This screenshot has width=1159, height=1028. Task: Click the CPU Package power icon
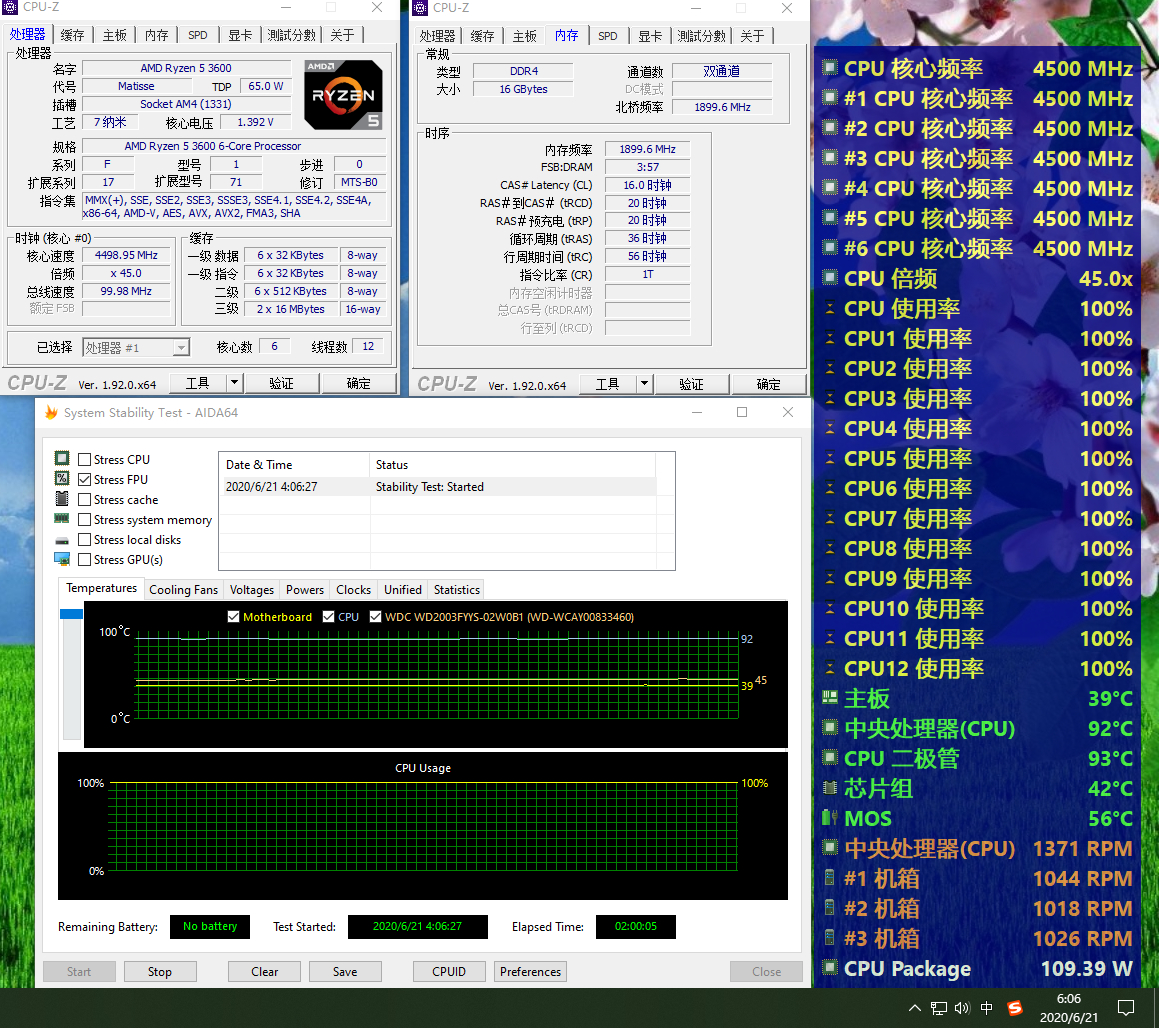(830, 967)
